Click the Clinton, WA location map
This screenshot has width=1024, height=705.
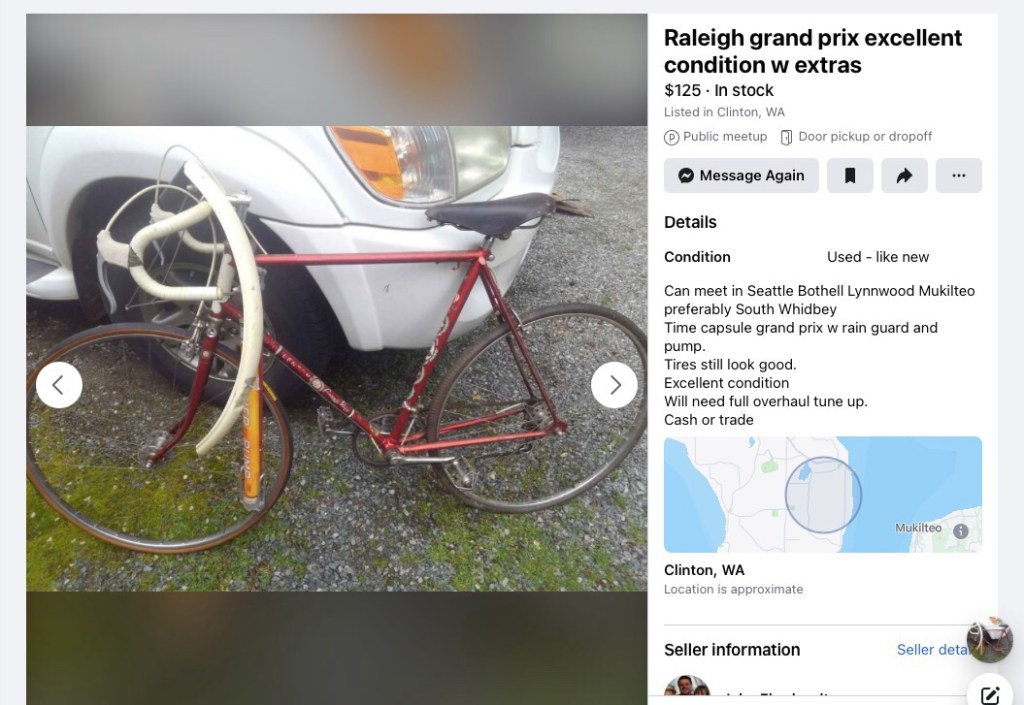click(823, 494)
